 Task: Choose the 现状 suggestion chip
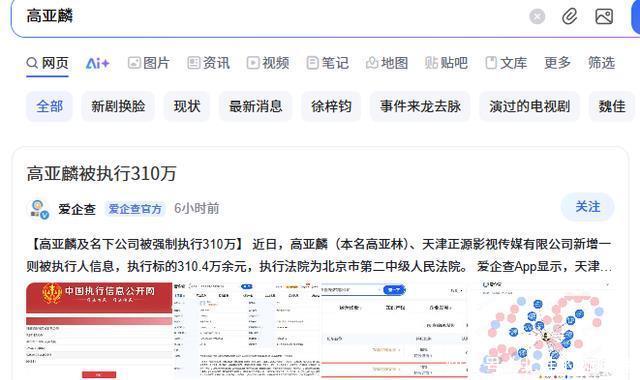(x=187, y=107)
